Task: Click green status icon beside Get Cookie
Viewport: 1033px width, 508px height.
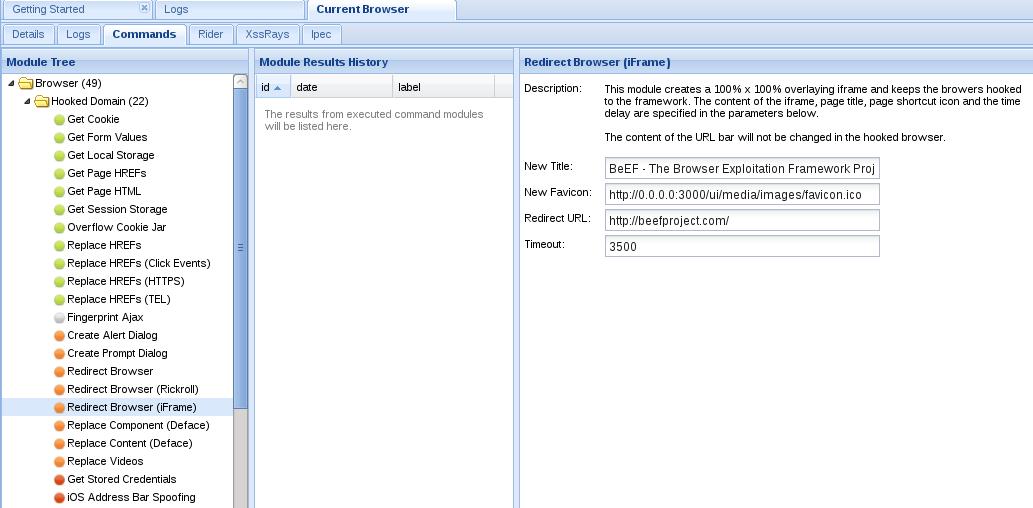Action: point(59,120)
